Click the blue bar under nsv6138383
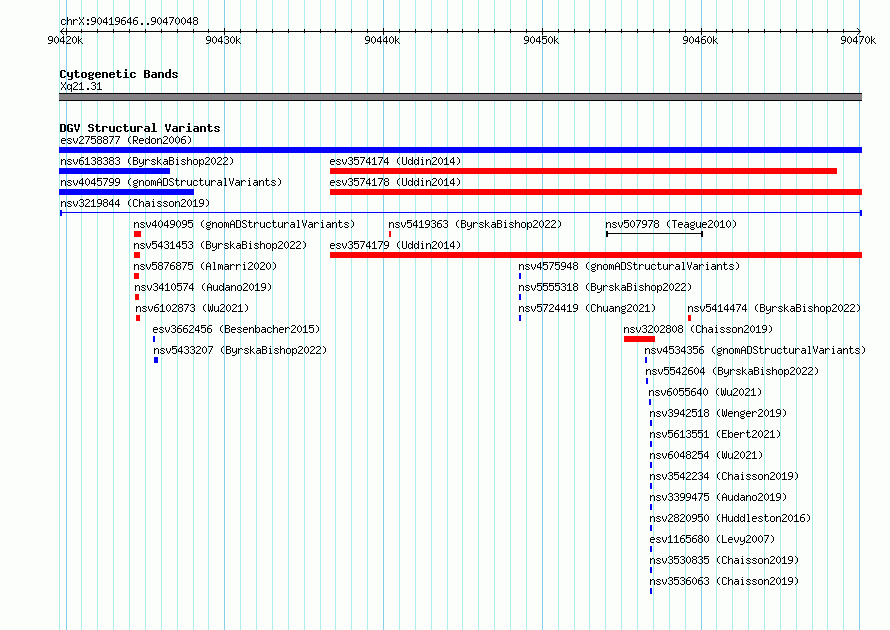 [x=115, y=171]
